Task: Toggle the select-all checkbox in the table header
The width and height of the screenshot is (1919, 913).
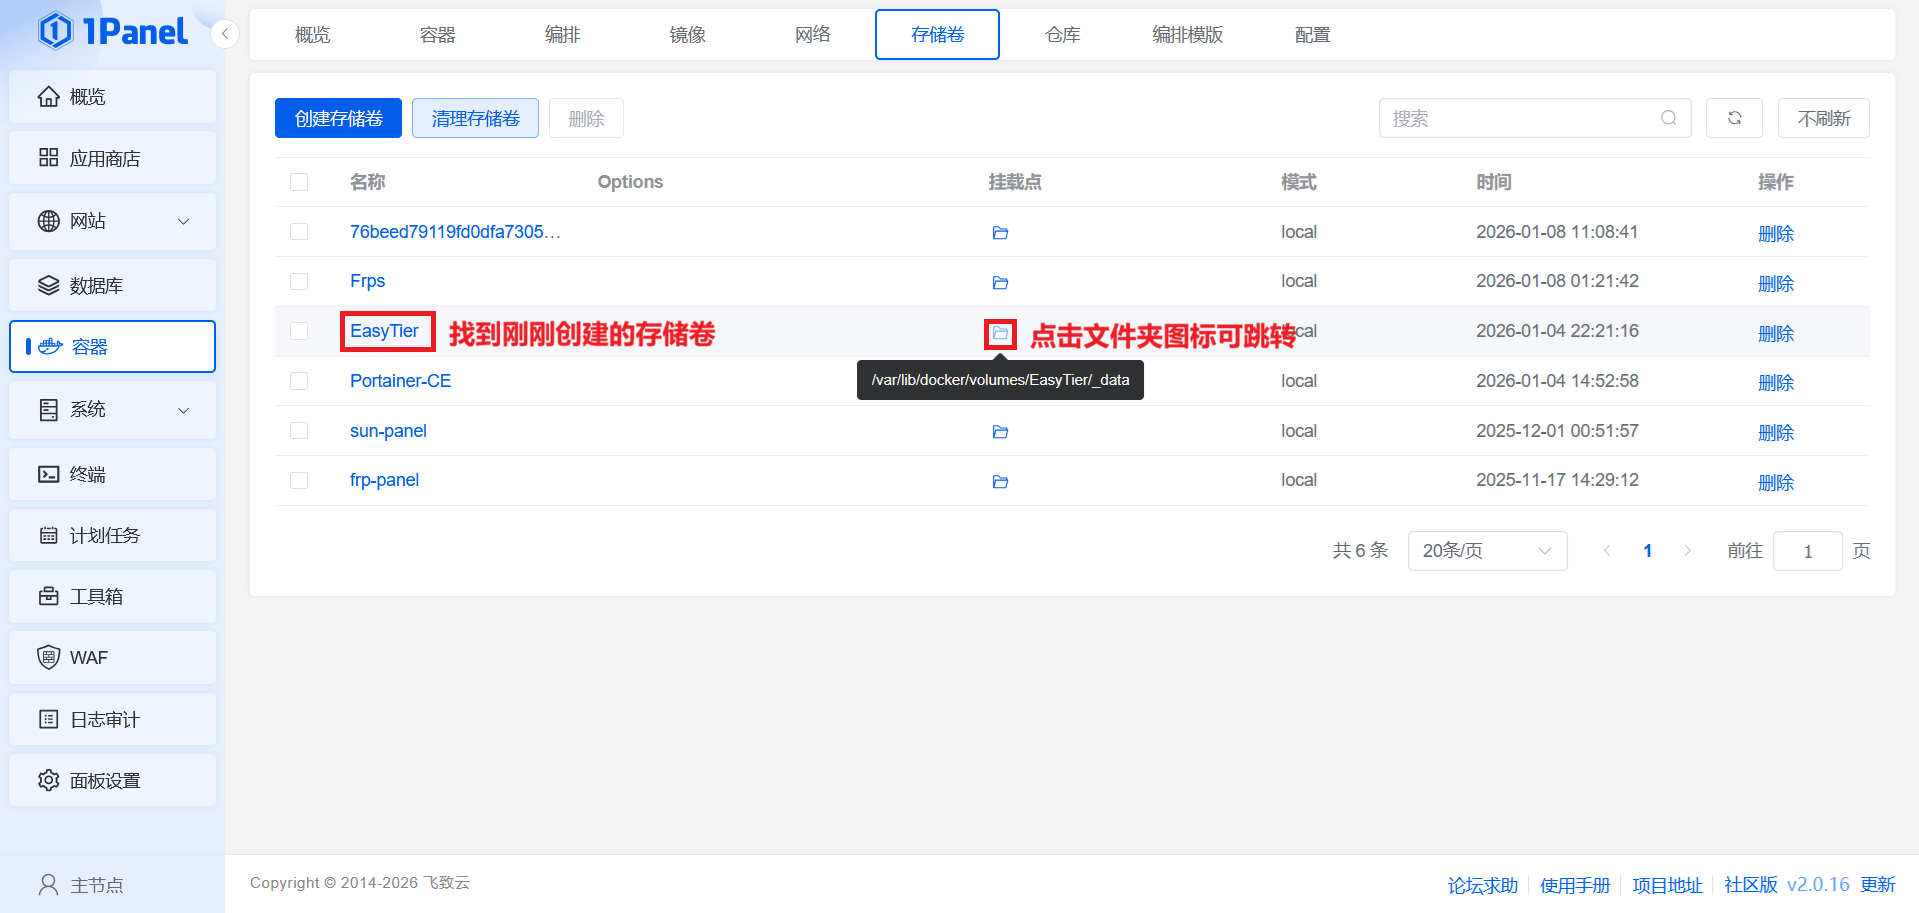Action: point(299,182)
